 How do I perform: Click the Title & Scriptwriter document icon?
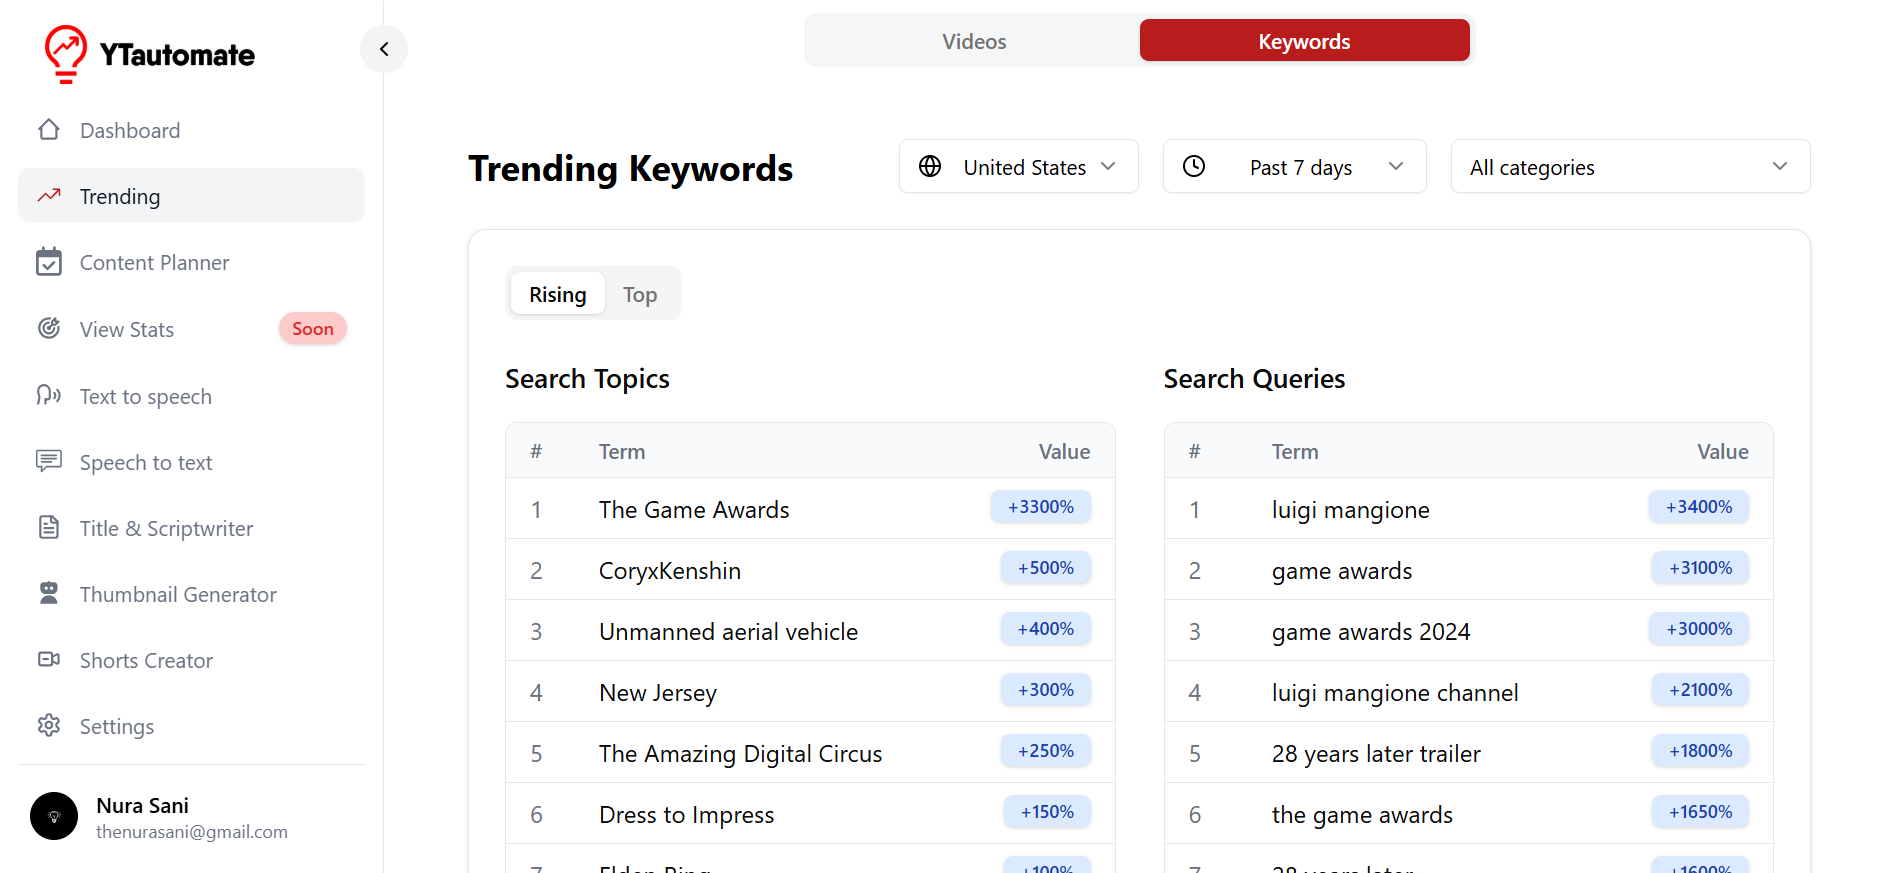pos(49,527)
